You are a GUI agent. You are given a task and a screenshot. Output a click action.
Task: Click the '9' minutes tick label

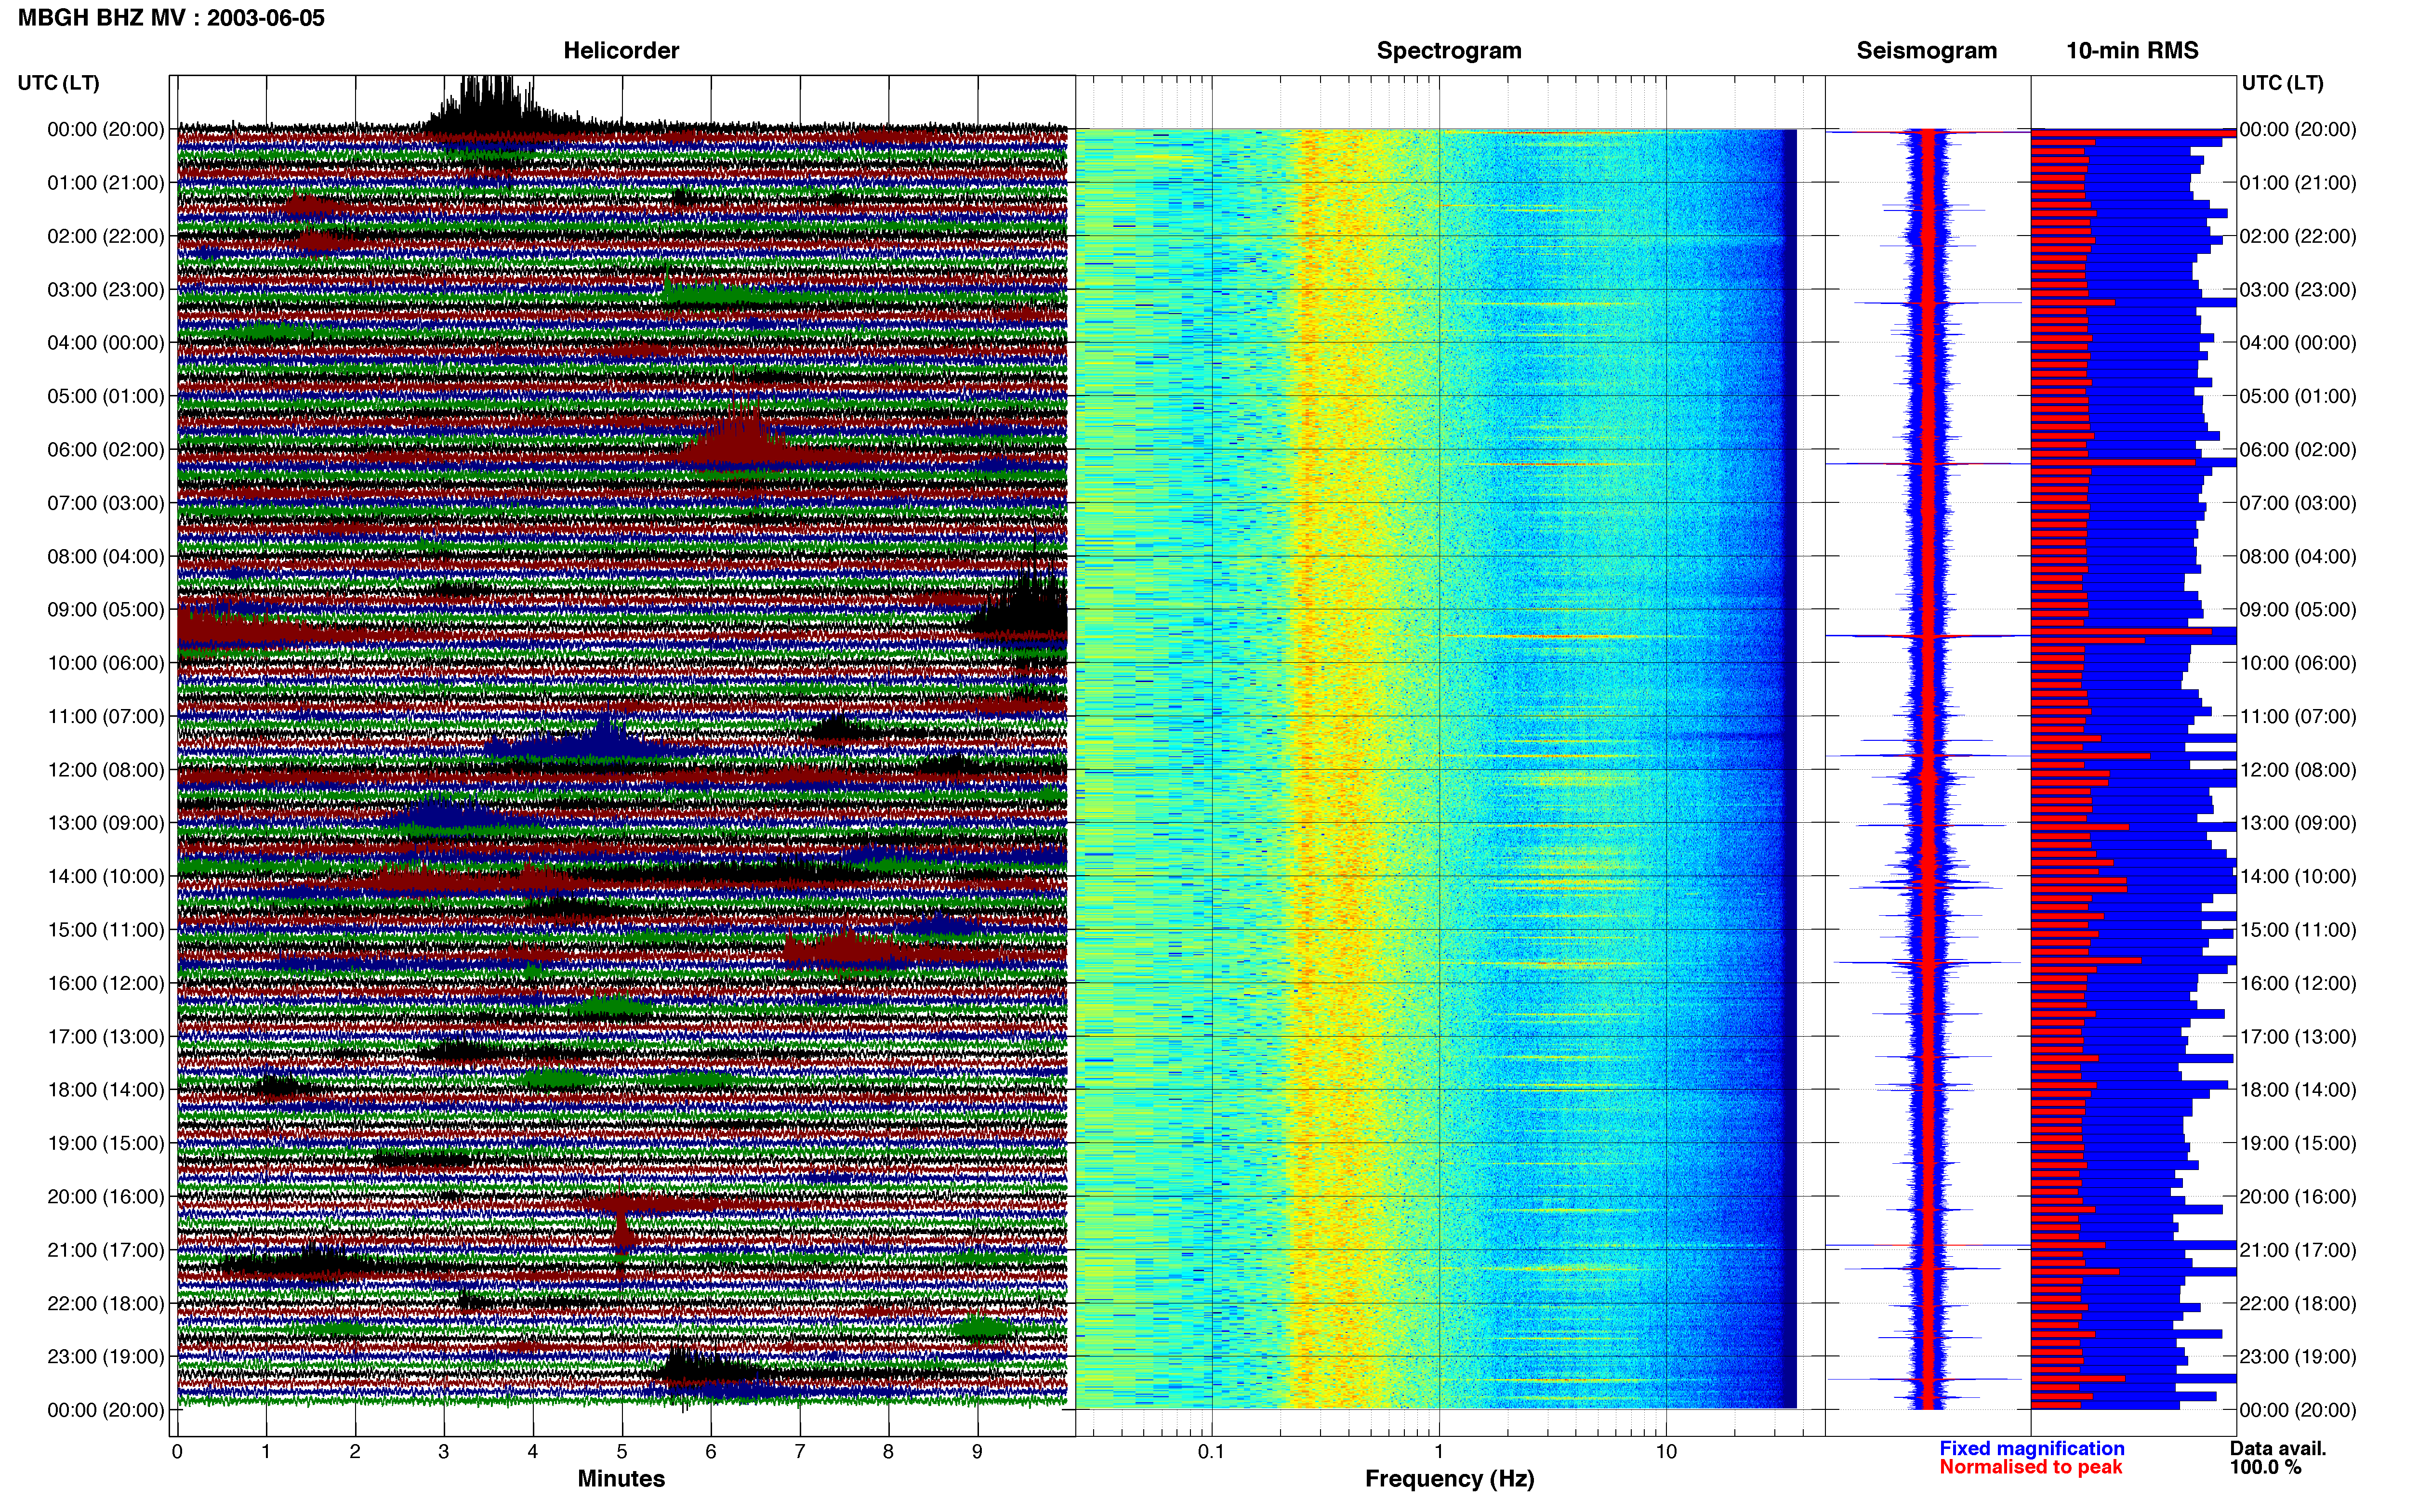(x=977, y=1451)
